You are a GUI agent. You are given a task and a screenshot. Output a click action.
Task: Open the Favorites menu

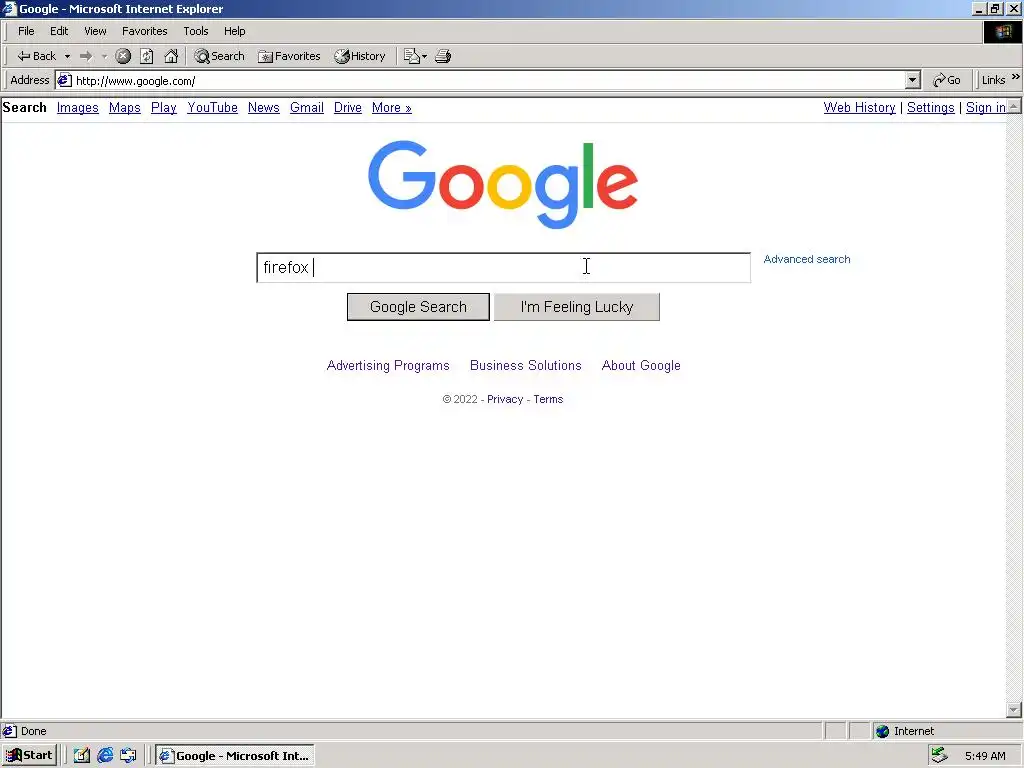pyautogui.click(x=144, y=31)
